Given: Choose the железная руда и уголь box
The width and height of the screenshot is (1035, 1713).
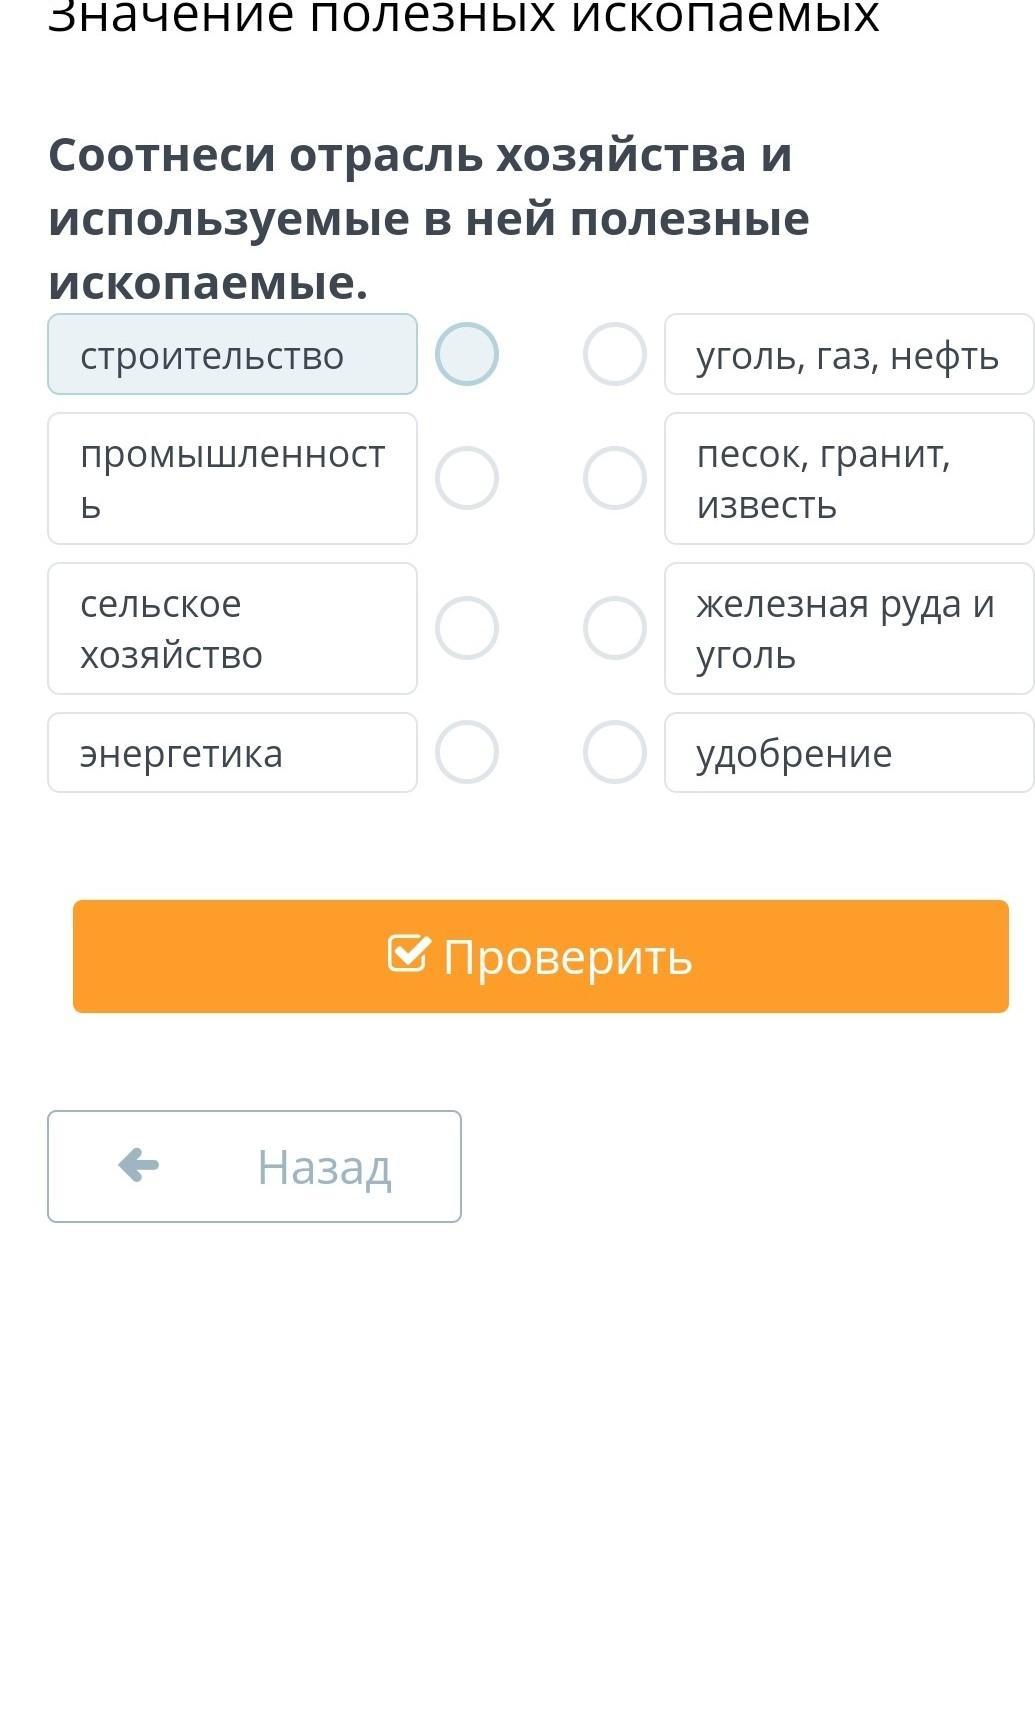Looking at the screenshot, I should (848, 628).
